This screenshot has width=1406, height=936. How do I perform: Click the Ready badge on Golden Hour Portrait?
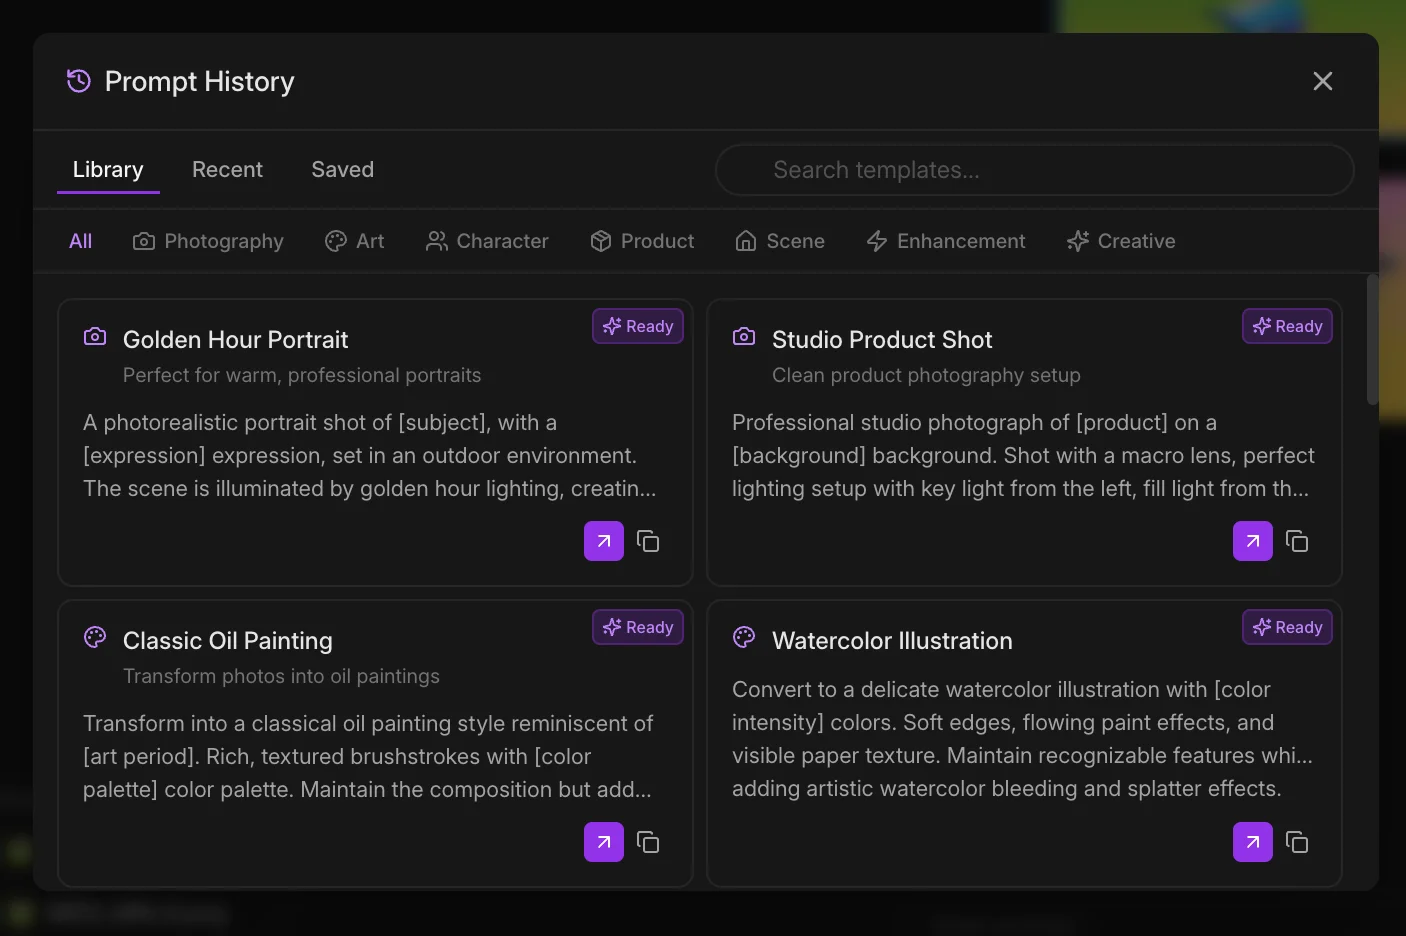[x=638, y=326]
